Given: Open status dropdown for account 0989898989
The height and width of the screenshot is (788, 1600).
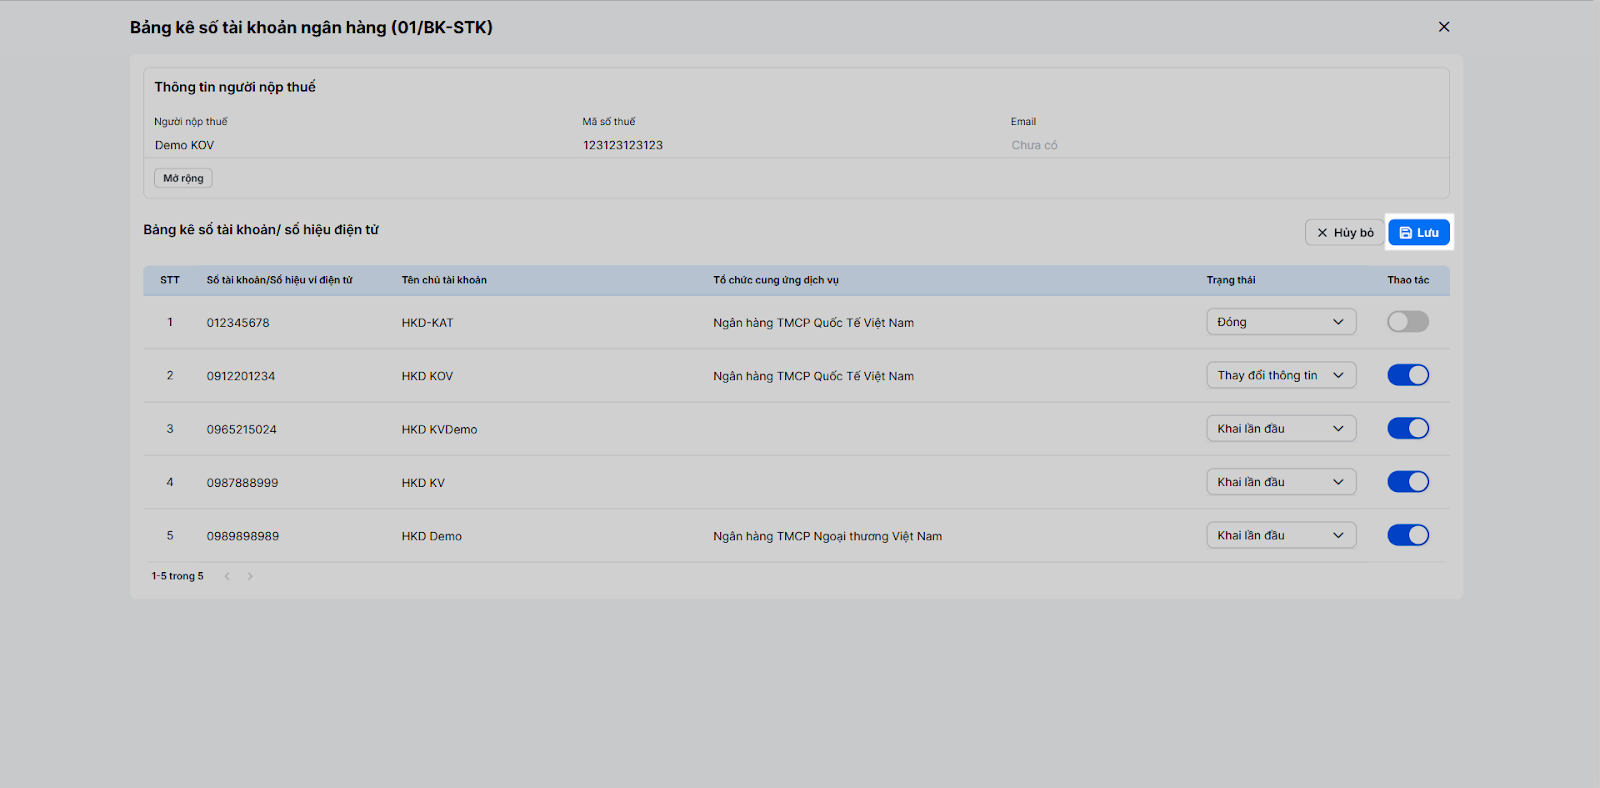Looking at the screenshot, I should coord(1281,535).
